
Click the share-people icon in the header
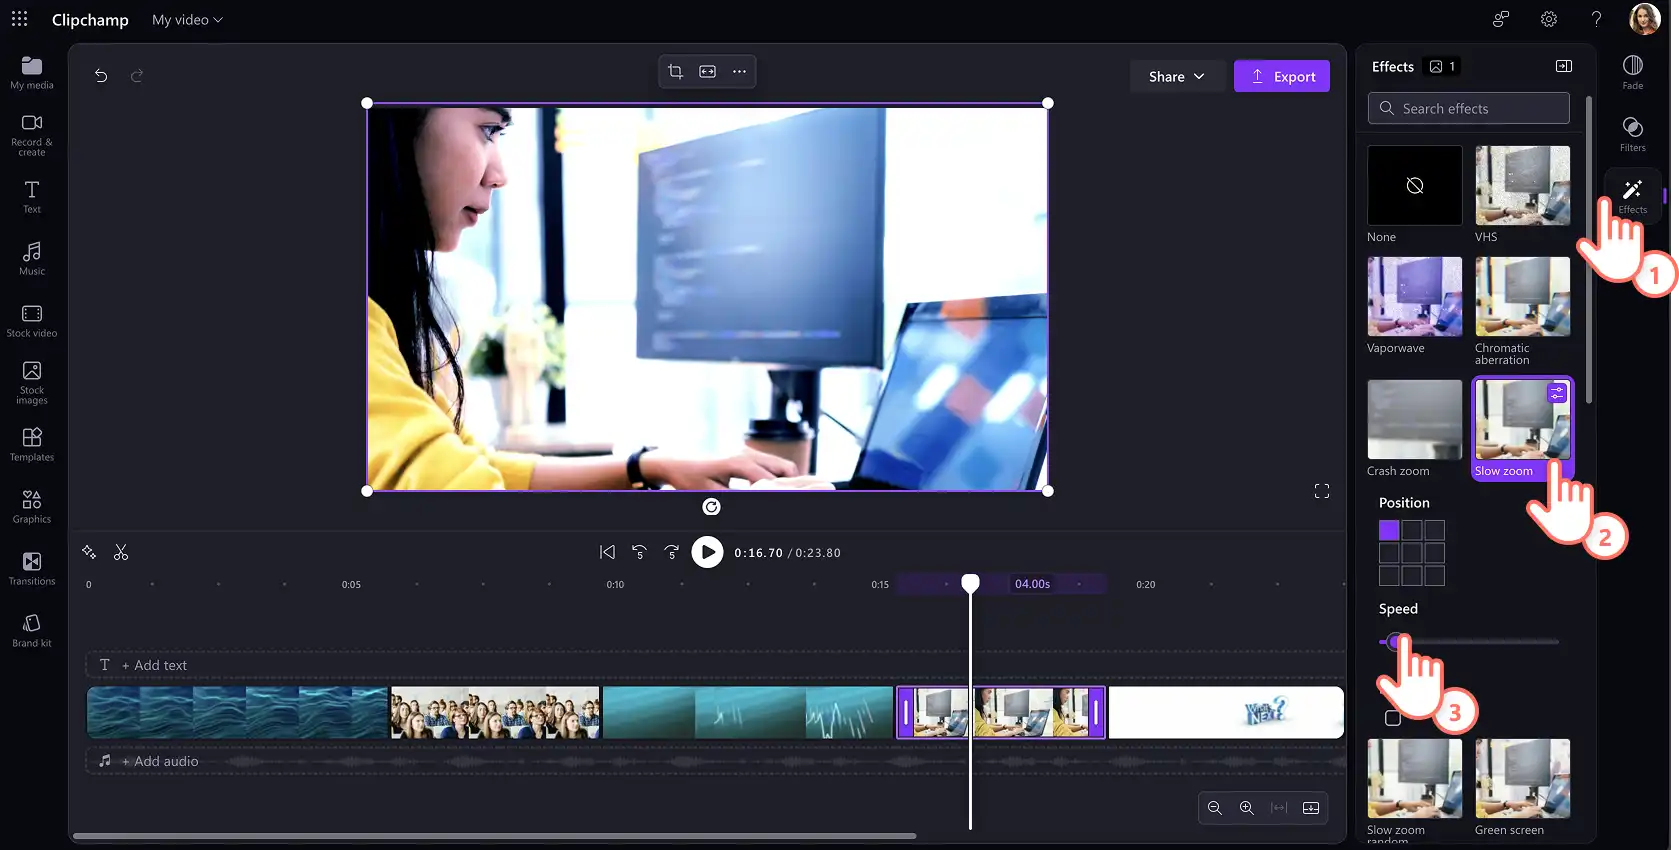coord(1501,19)
